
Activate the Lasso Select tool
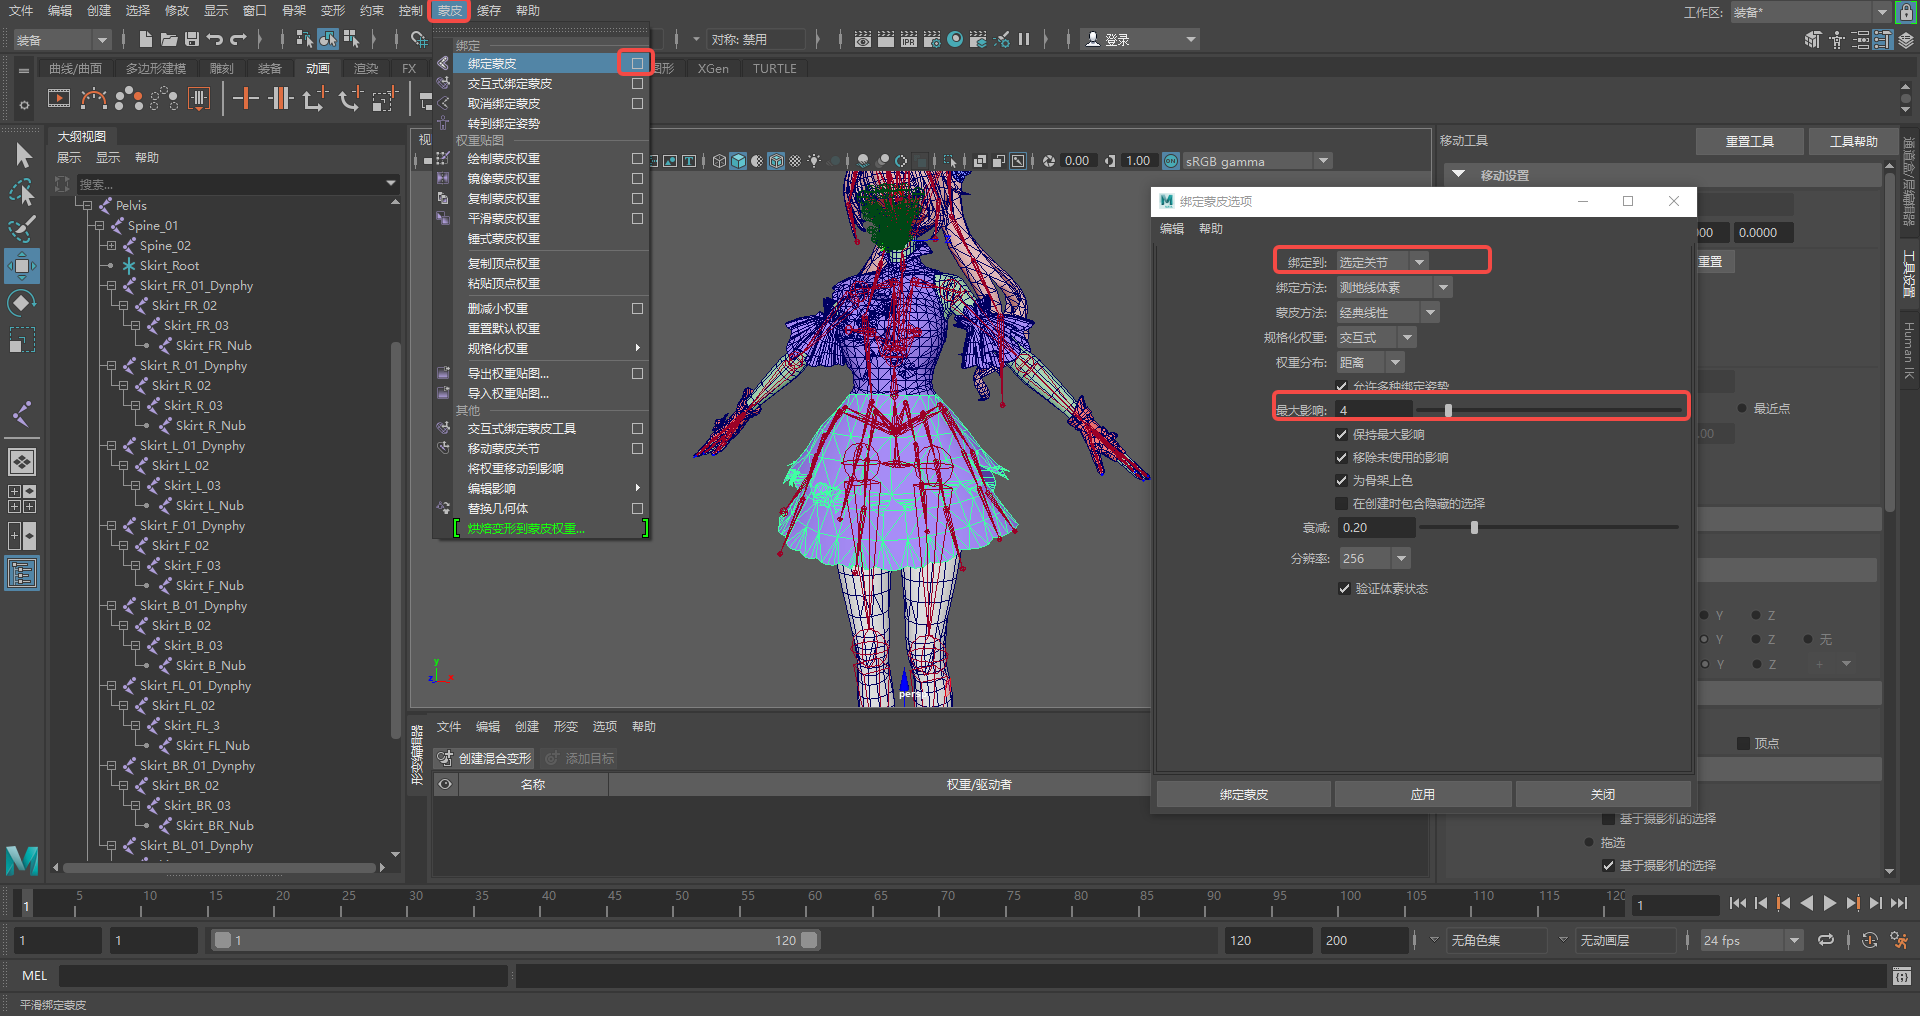point(22,191)
